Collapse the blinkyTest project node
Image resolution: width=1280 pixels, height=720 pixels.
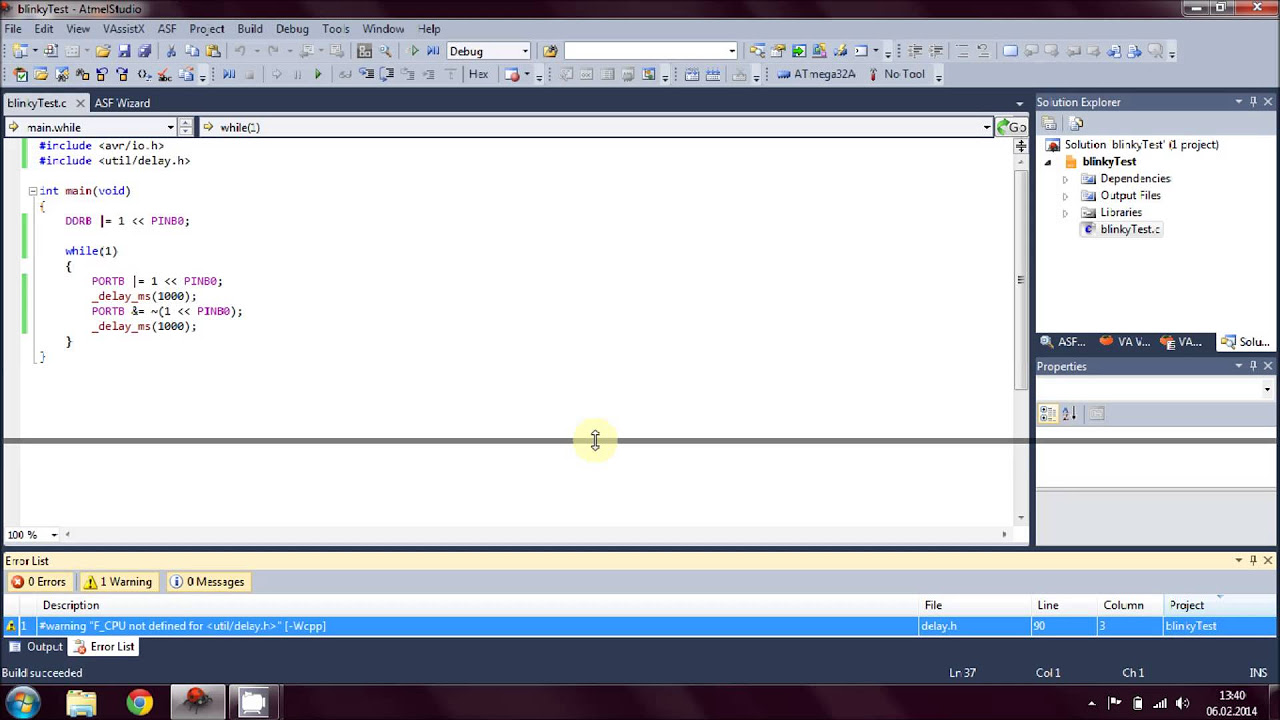pos(1048,162)
